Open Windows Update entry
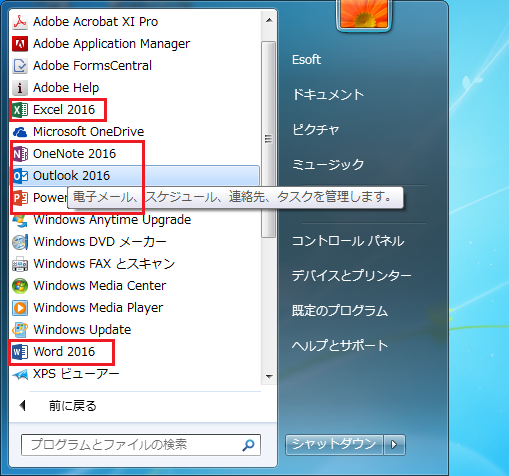Screen dimensions: 509x476 [x=82, y=330]
